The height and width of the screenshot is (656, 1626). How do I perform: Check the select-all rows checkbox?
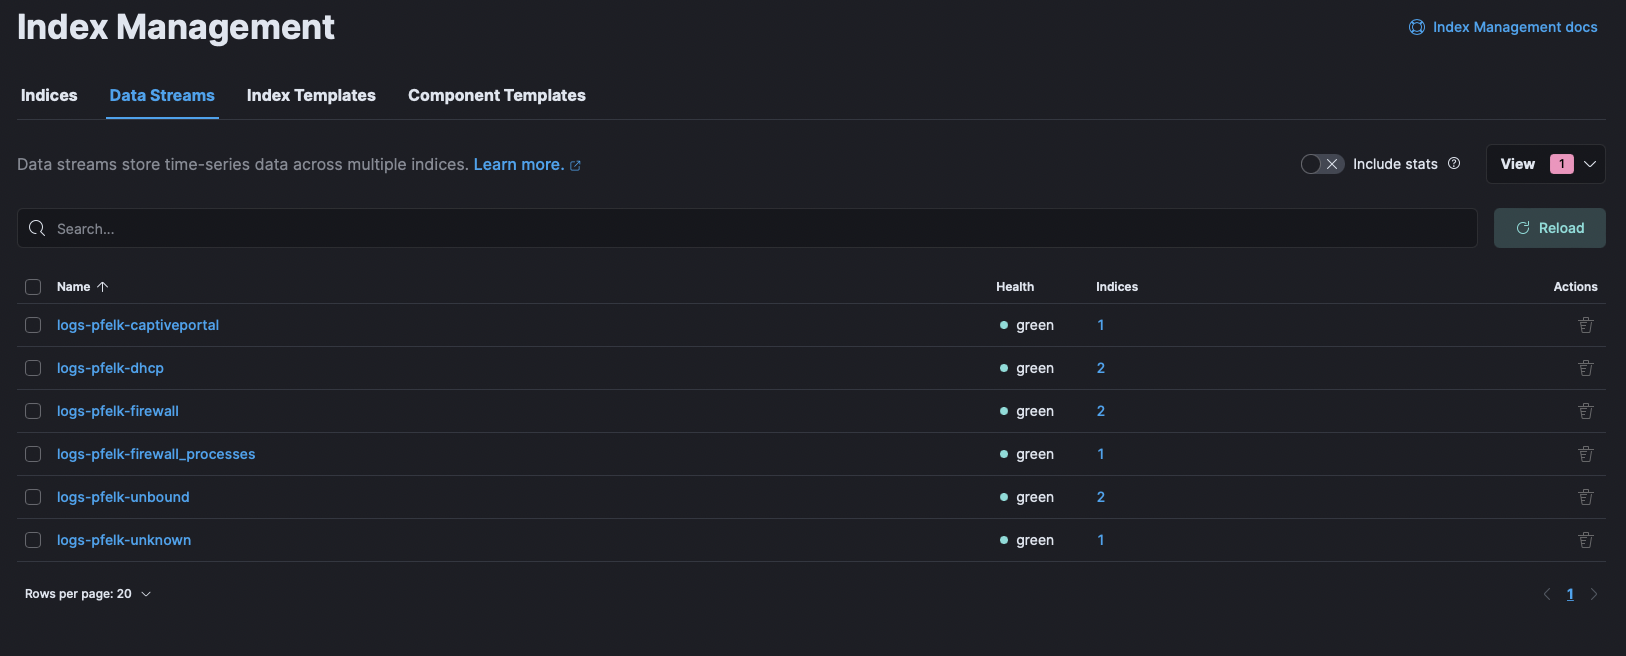(33, 287)
